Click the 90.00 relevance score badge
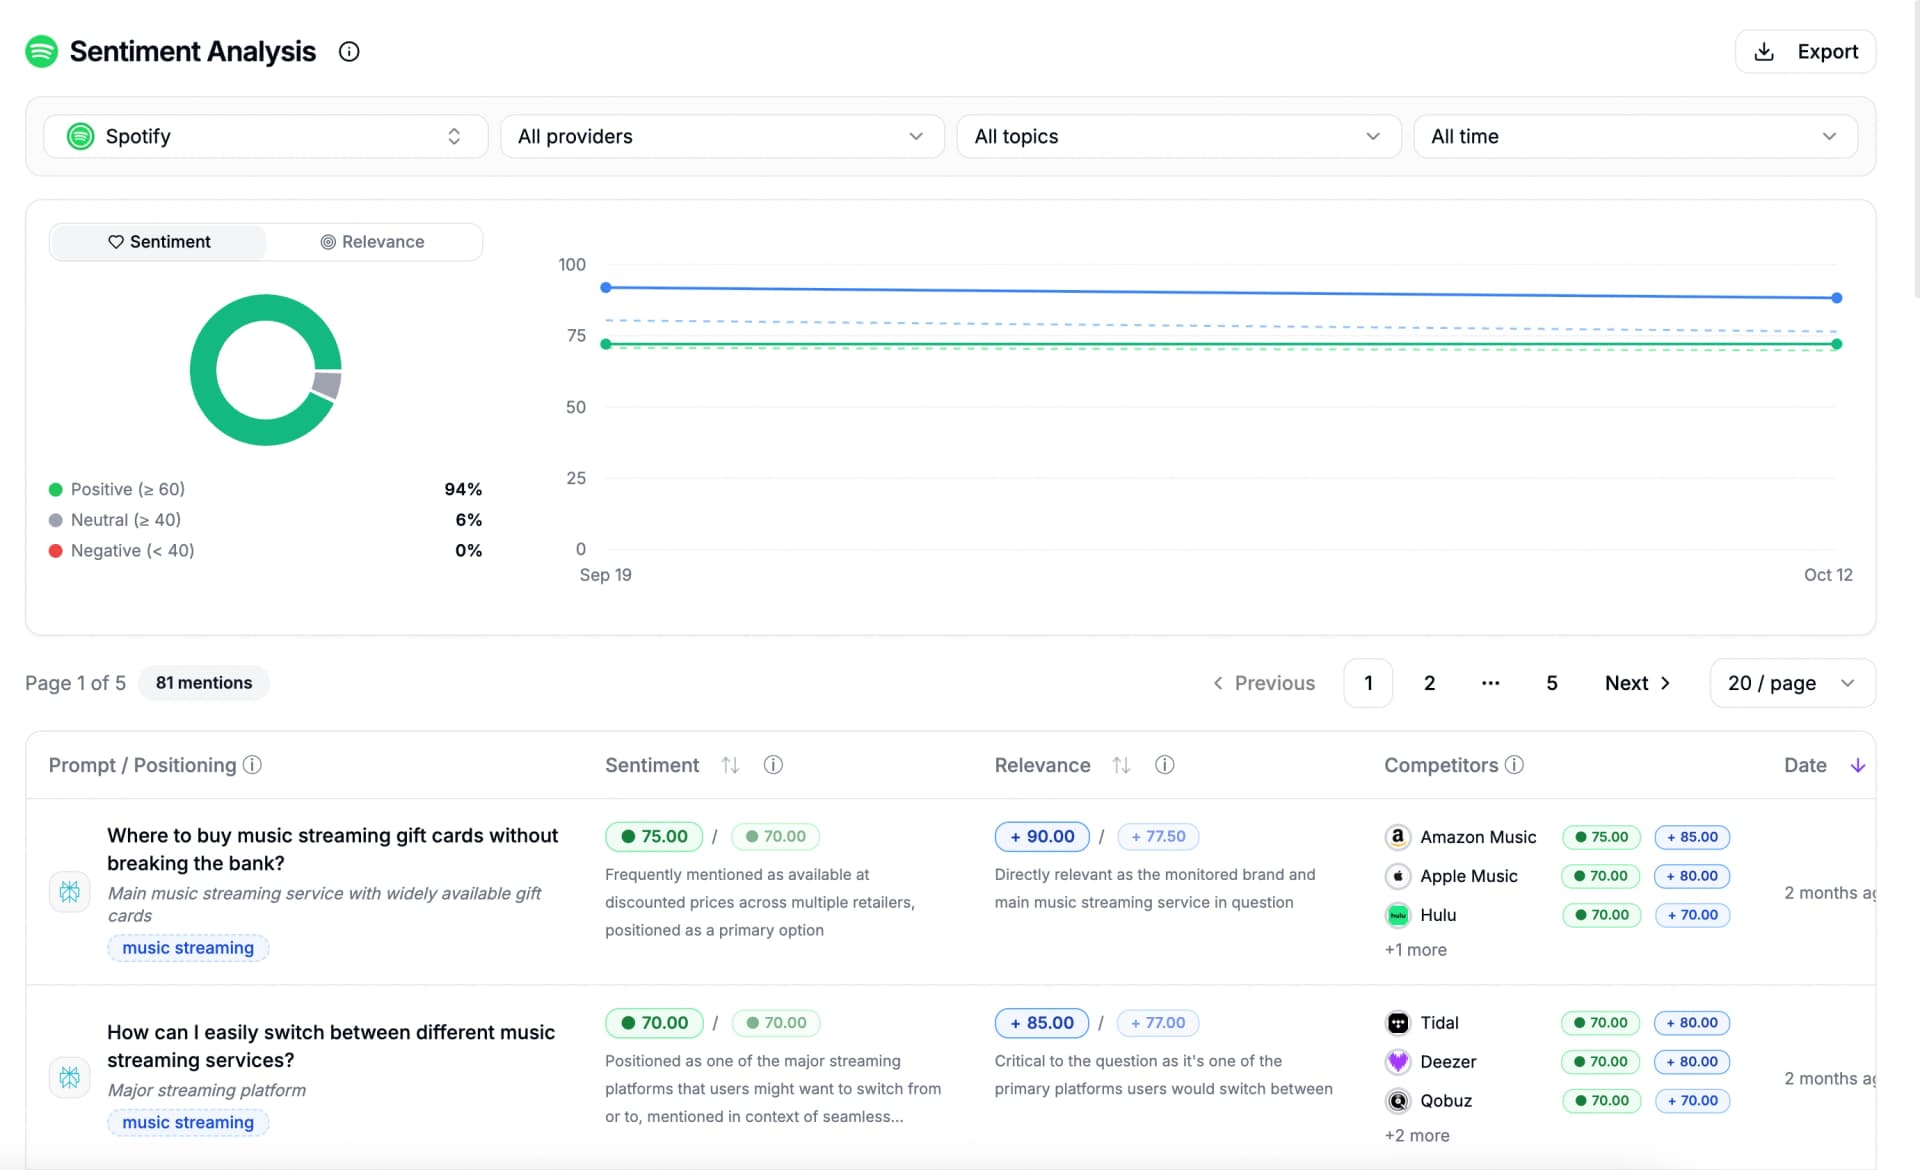The height and width of the screenshot is (1170, 1920). [x=1042, y=837]
